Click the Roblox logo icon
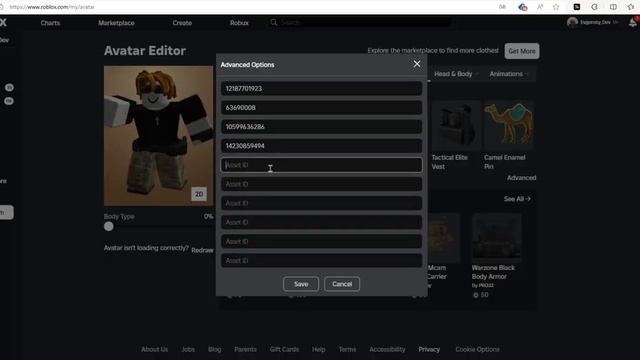Image resolution: width=640 pixels, height=360 pixels. (x=3, y=22)
